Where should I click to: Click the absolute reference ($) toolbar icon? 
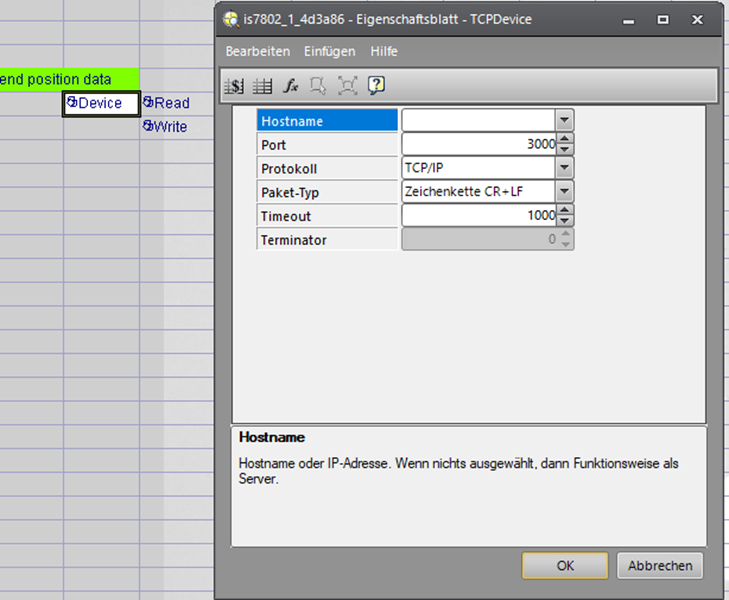click(234, 86)
